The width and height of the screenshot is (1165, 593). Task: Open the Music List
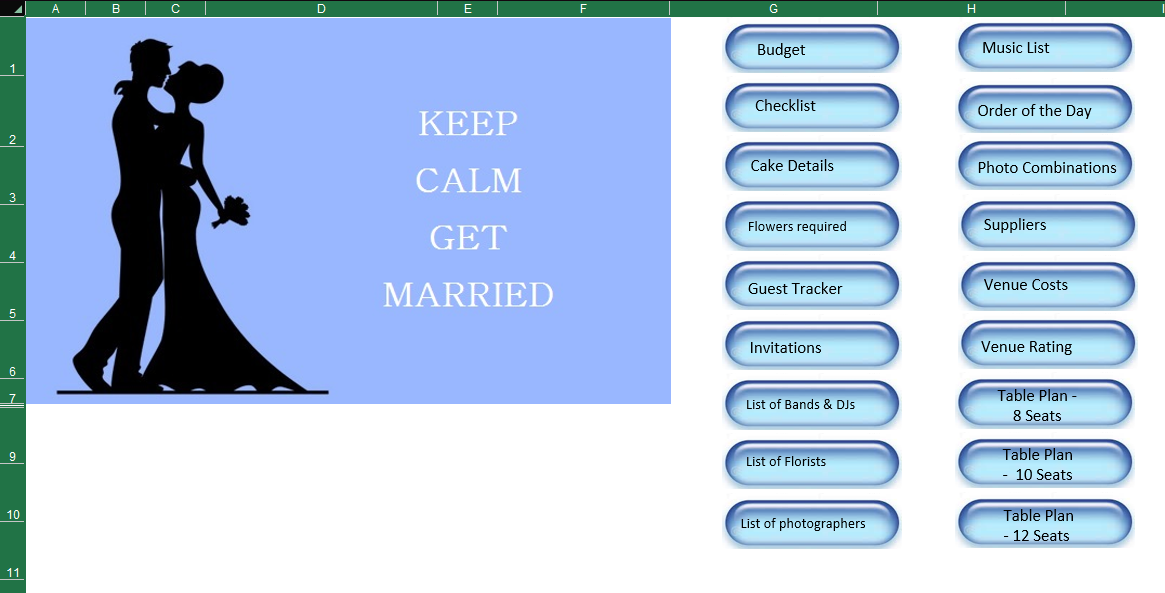[1045, 47]
